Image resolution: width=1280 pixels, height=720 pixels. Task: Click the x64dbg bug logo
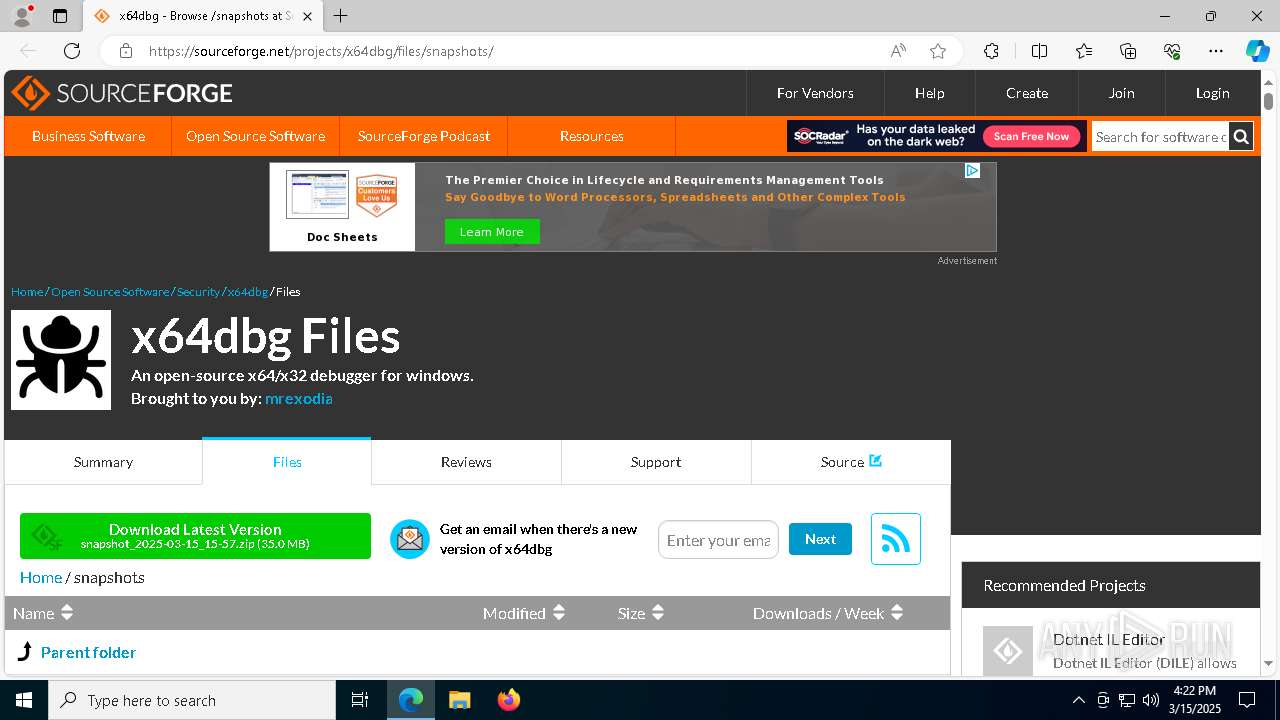(x=61, y=360)
